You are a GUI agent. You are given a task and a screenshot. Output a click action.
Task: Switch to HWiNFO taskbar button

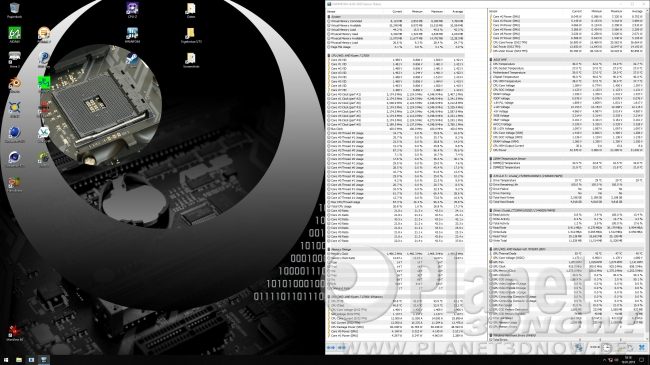[x=44, y=360]
